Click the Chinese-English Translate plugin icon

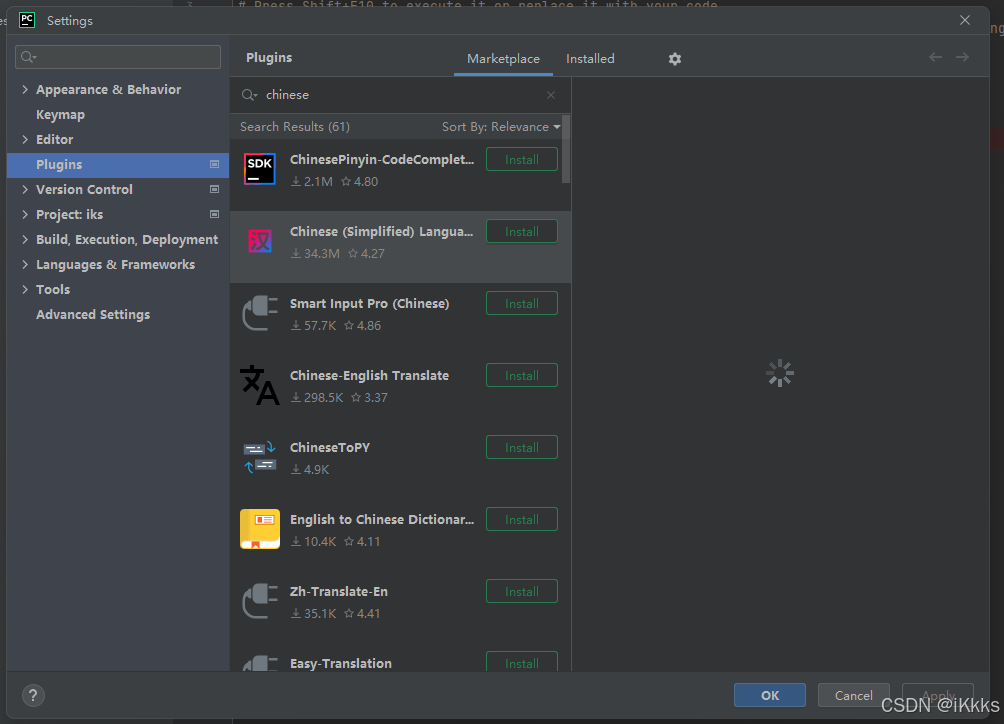260,385
